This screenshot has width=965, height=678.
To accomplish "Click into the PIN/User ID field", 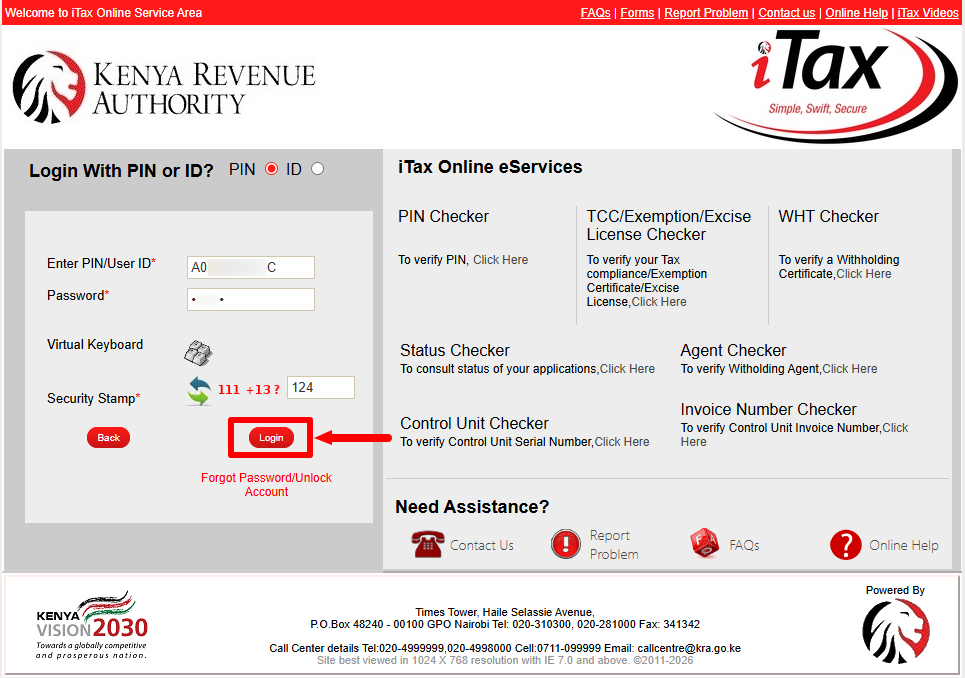I will [250, 268].
